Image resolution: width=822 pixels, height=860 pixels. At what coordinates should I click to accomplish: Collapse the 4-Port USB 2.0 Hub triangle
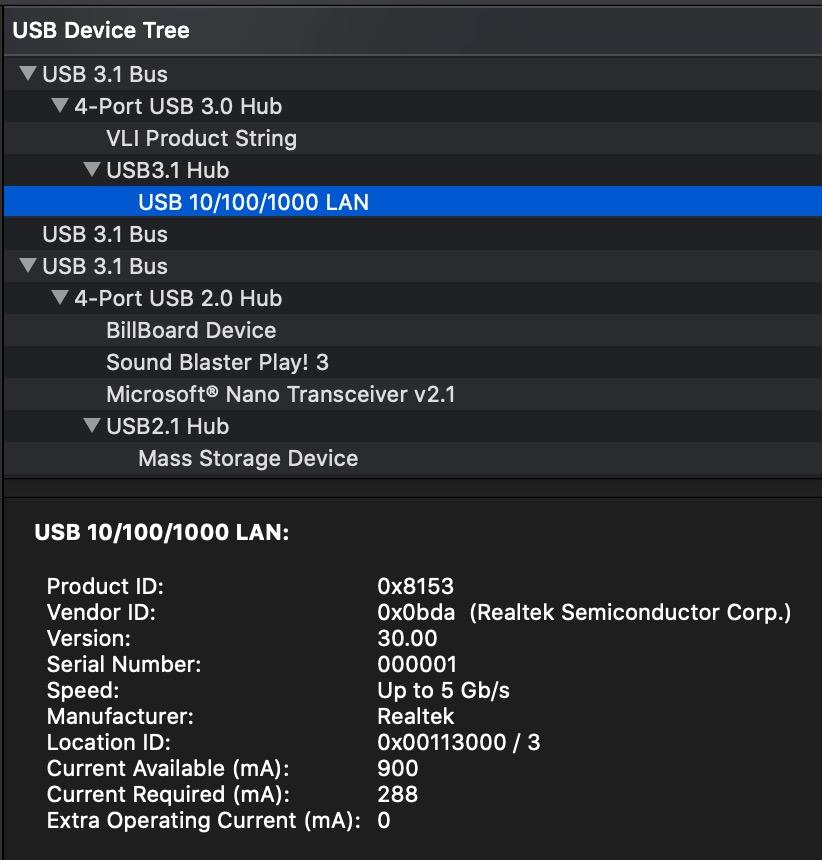tap(60, 298)
